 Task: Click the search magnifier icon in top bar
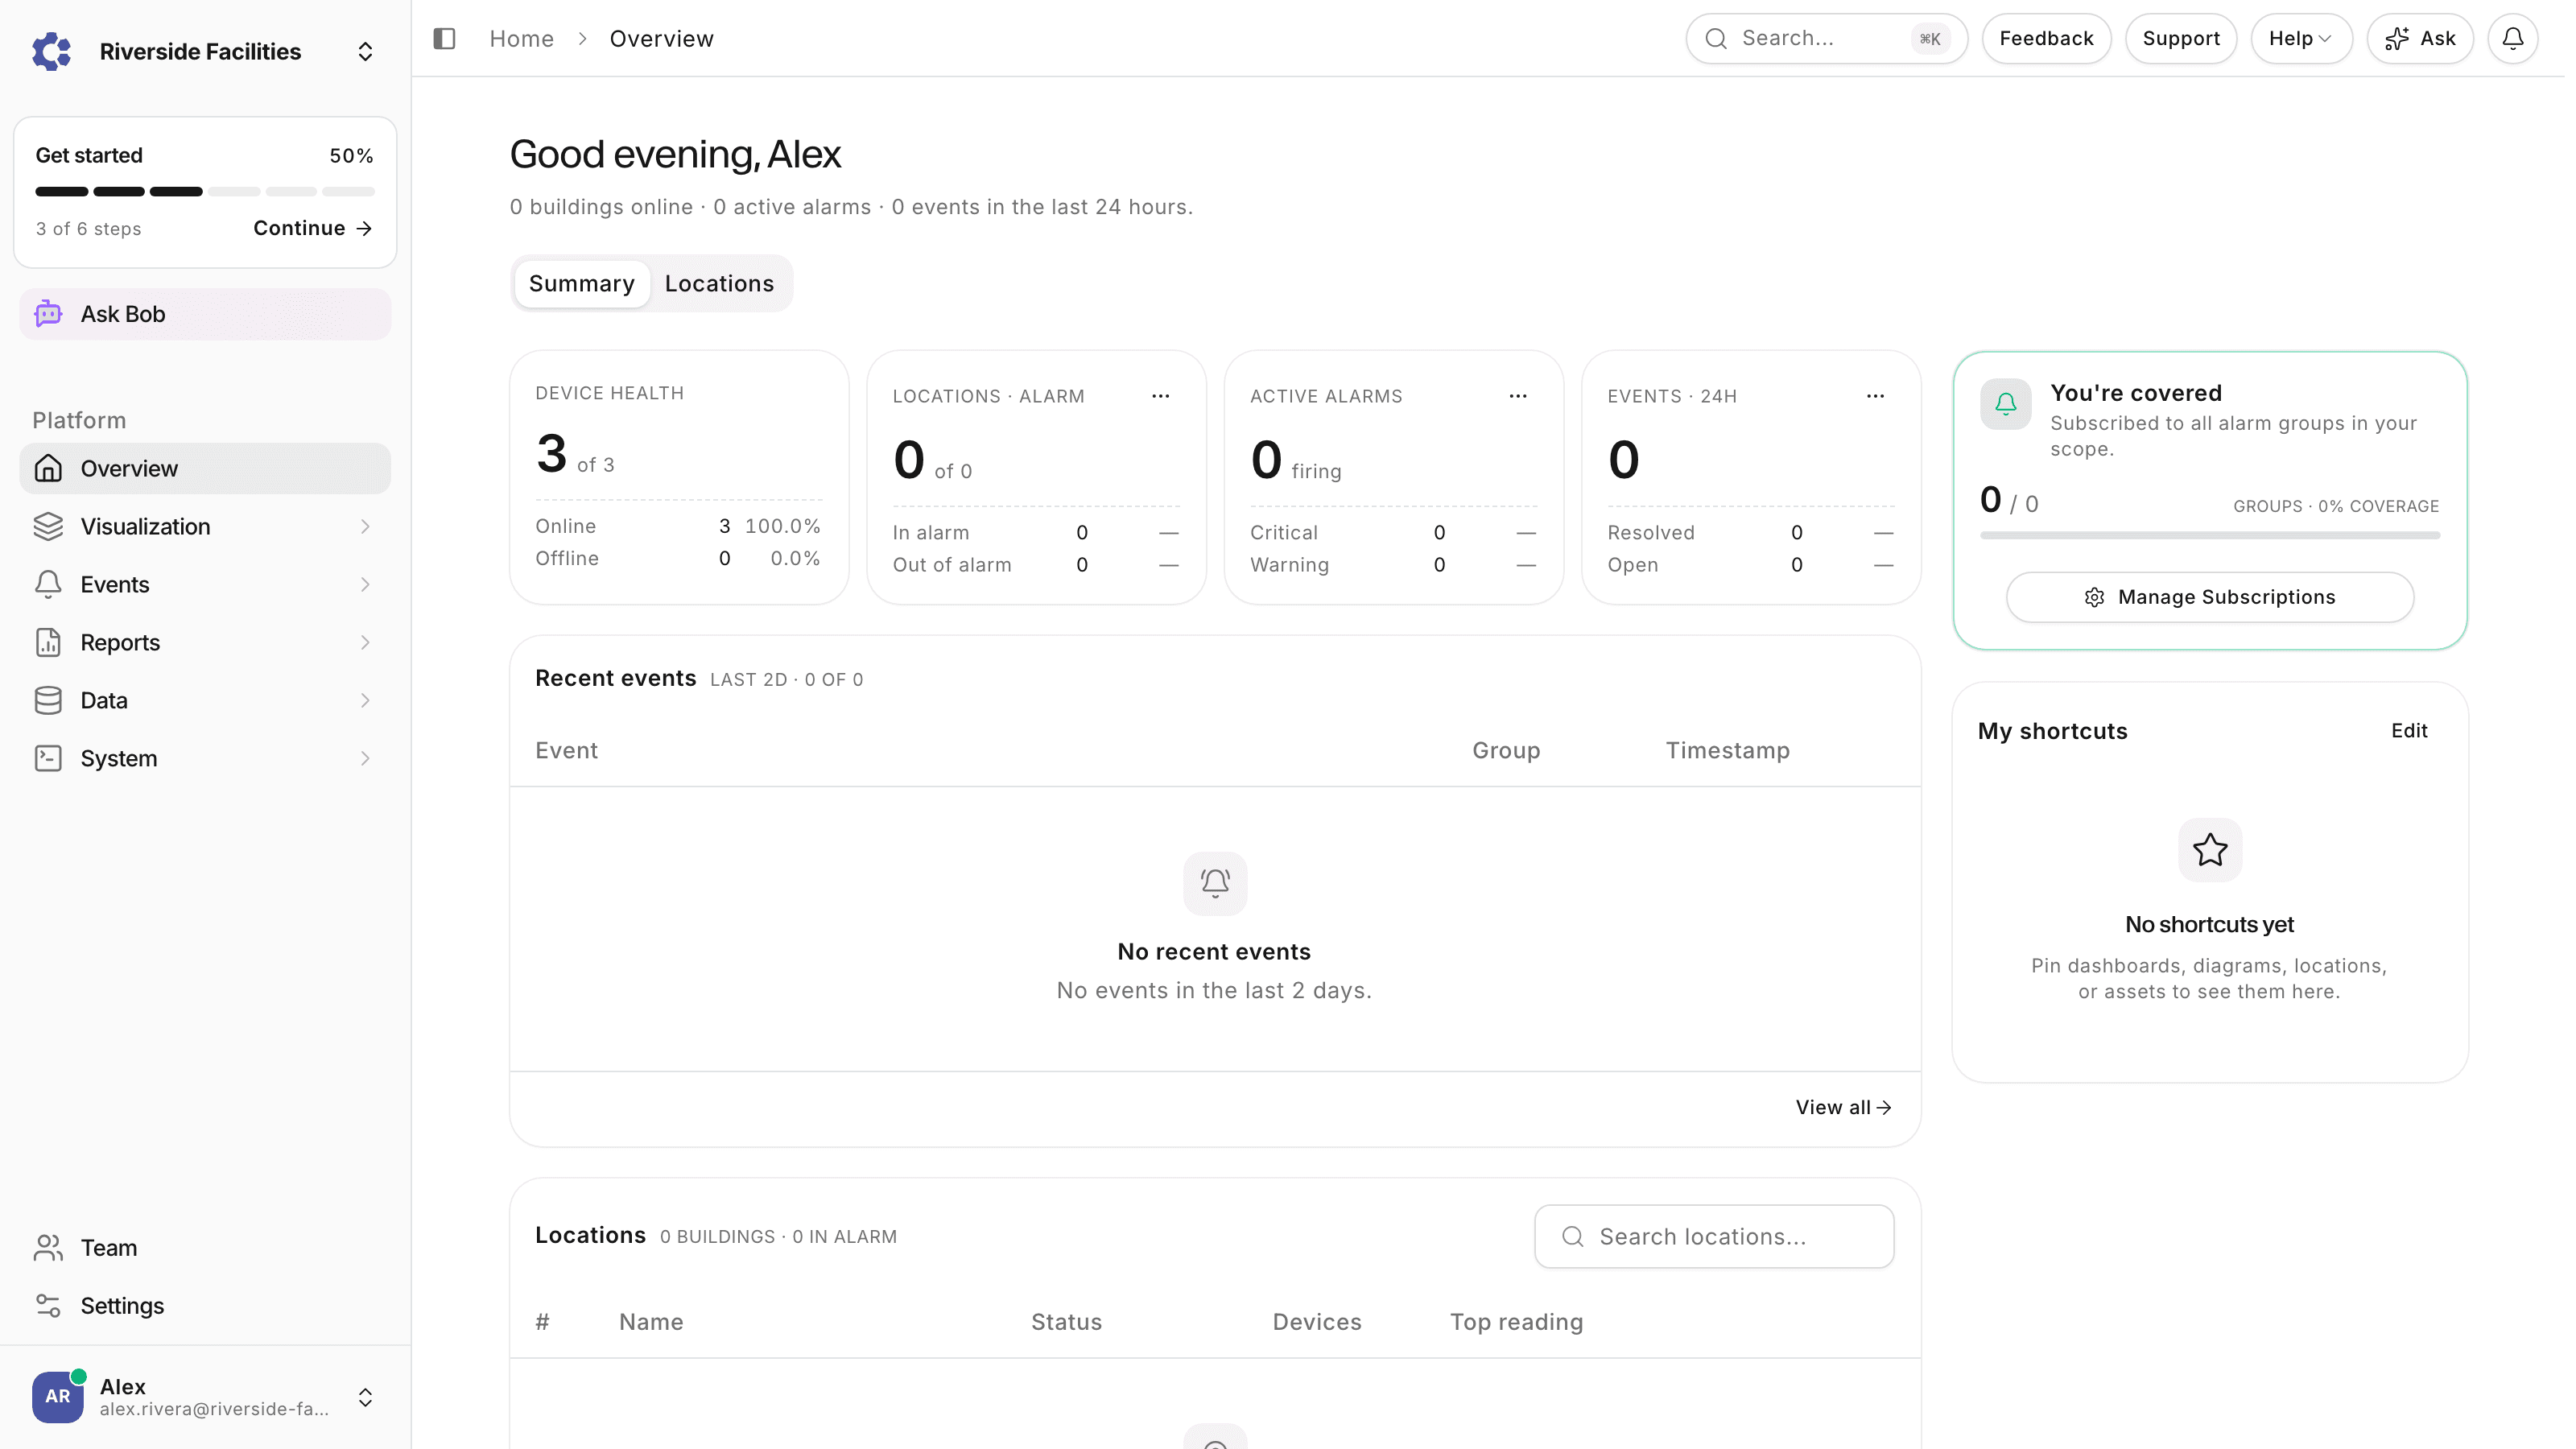coord(1716,38)
